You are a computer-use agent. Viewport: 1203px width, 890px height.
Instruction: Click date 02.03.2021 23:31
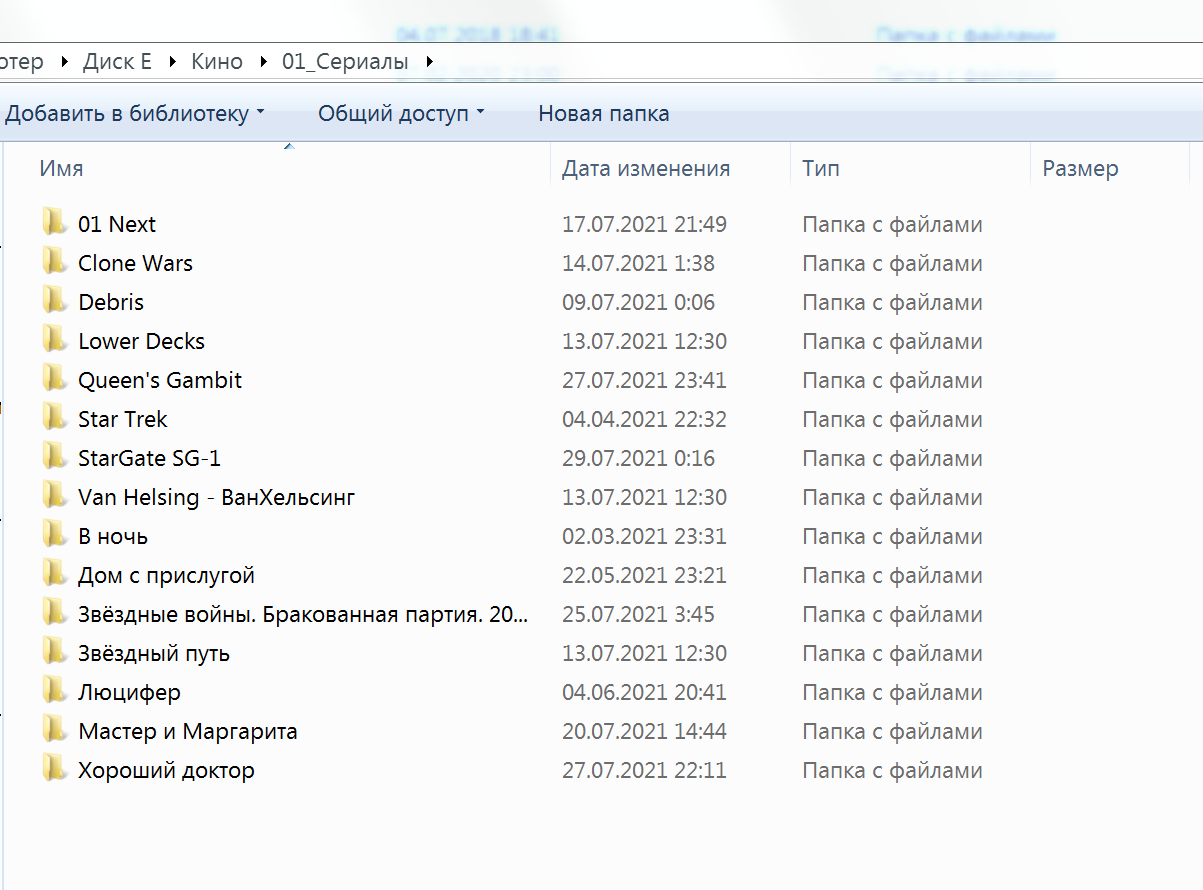644,536
